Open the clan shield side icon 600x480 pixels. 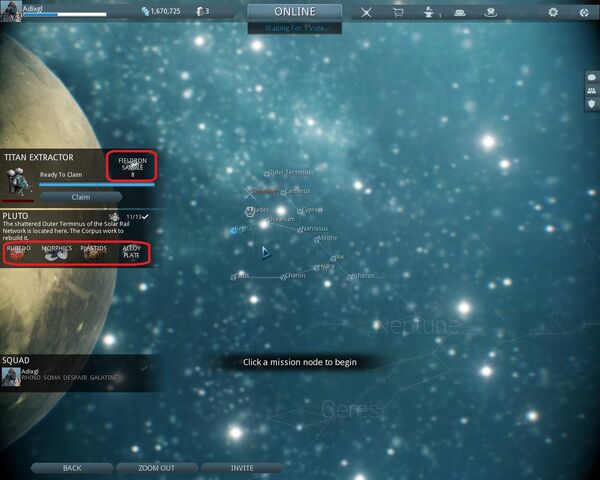[x=592, y=104]
